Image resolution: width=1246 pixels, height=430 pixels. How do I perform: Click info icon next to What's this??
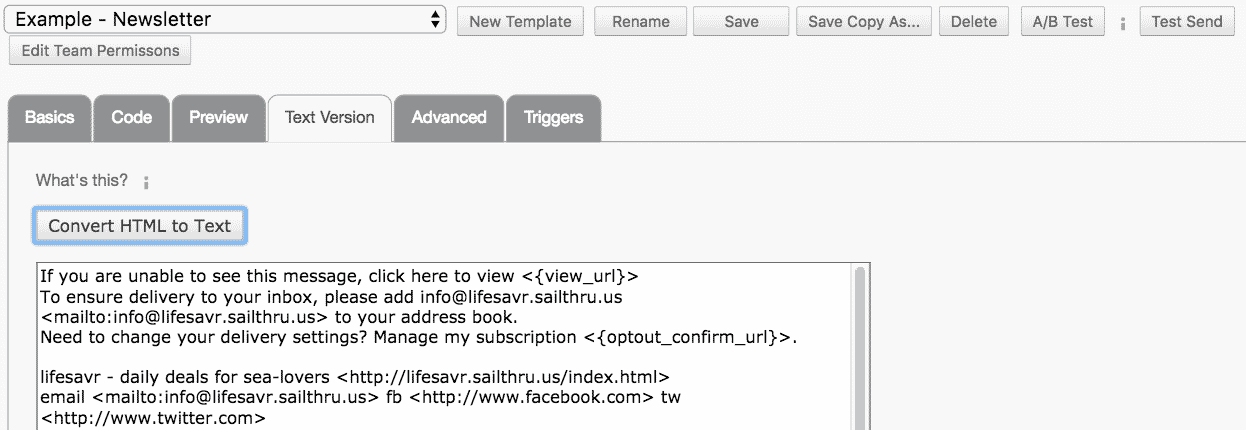pos(146,182)
